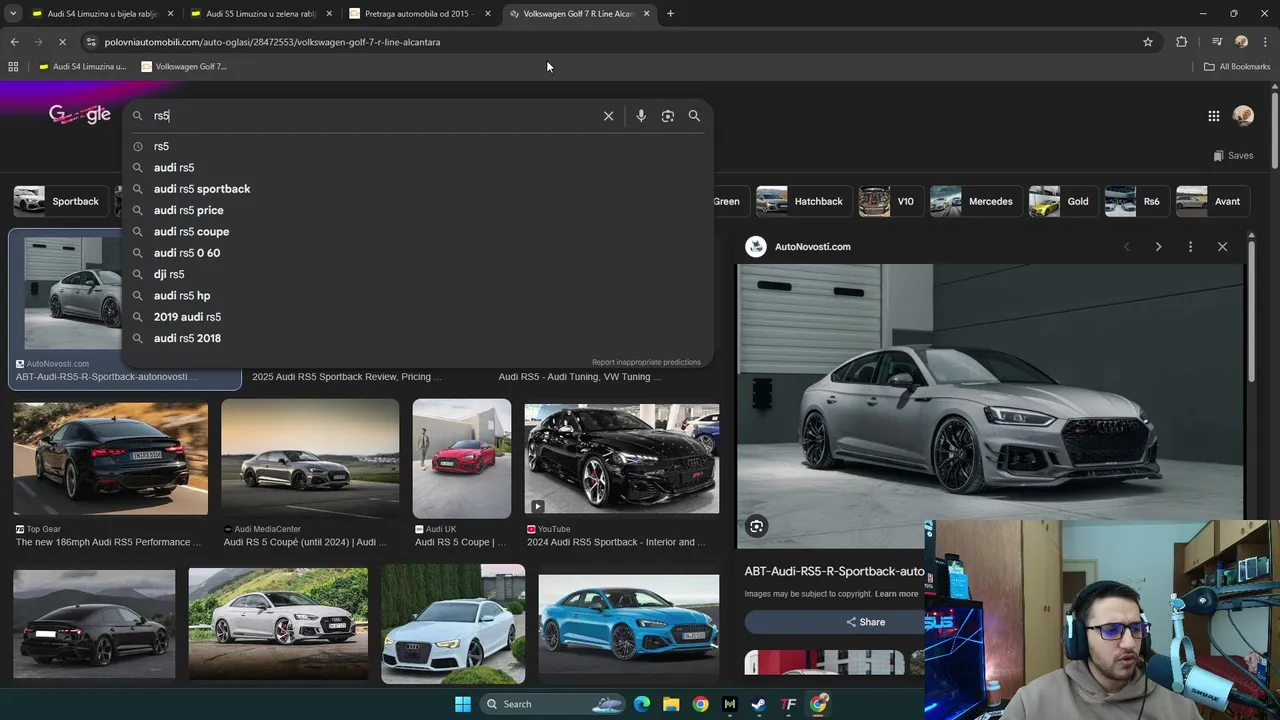This screenshot has height=720, width=1280.
Task: Open YouTube 2024 Audi RS5 Sportback thumbnail
Action: pyautogui.click(x=622, y=459)
